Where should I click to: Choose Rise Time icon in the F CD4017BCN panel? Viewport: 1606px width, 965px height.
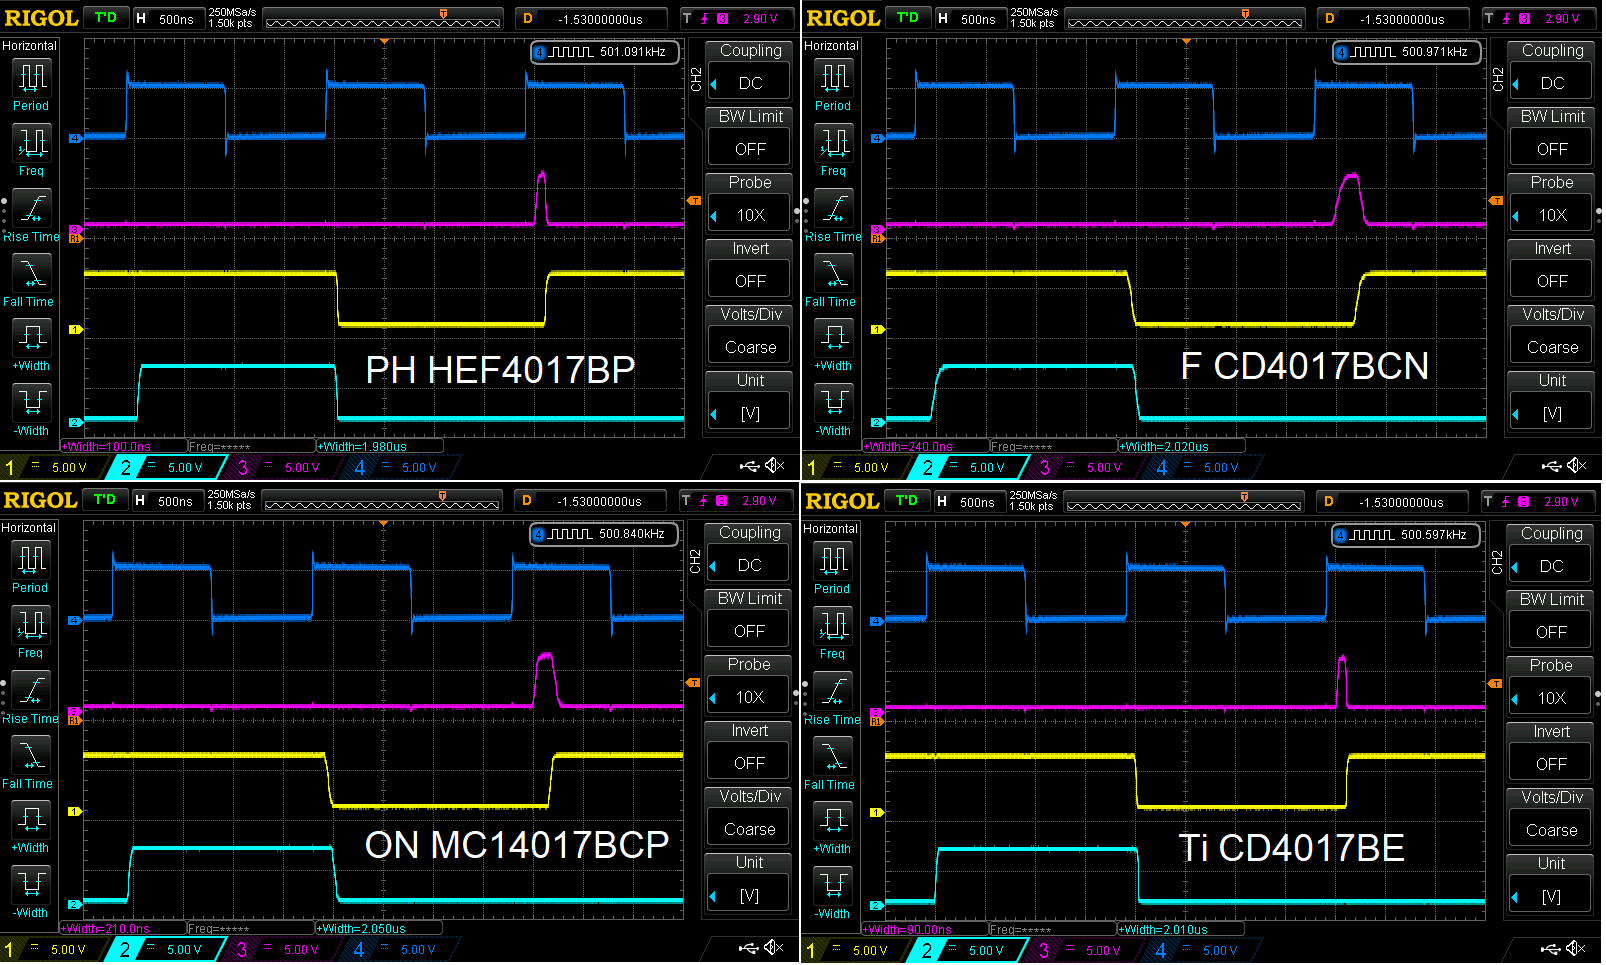(x=834, y=216)
